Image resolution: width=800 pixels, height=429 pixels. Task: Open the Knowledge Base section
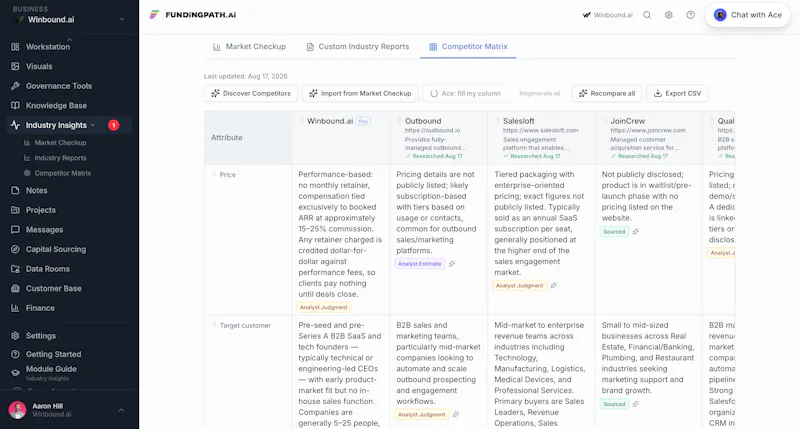click(x=56, y=106)
